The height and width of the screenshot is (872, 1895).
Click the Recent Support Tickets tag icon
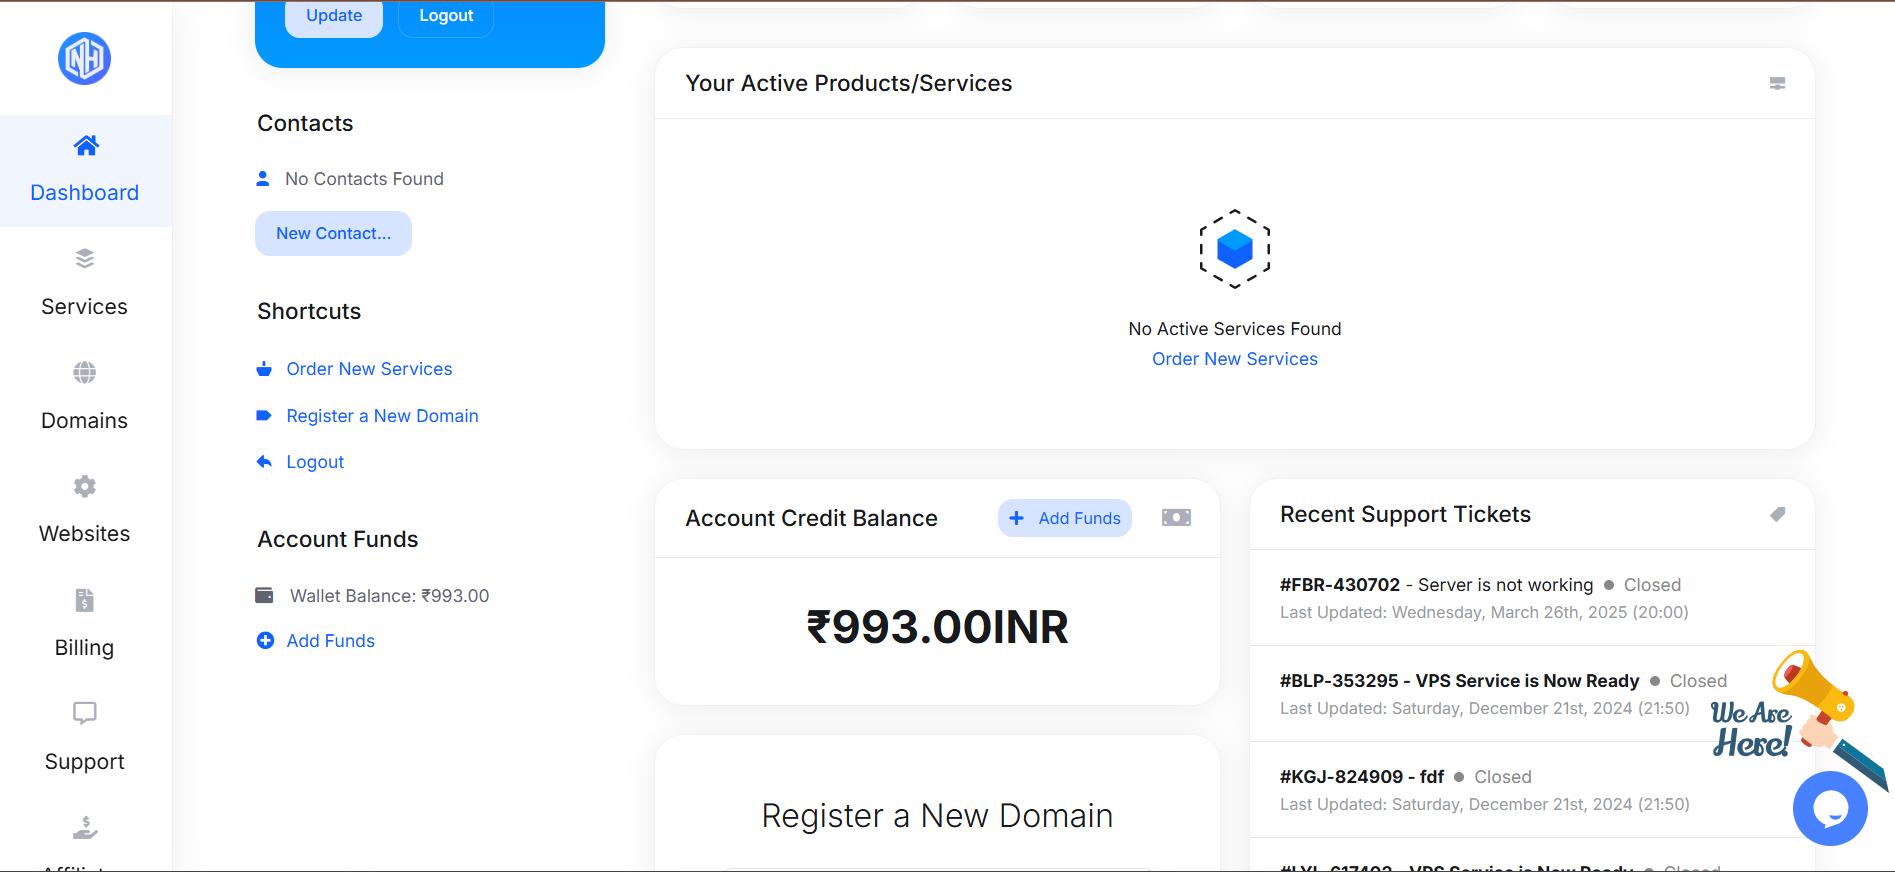[x=1777, y=514]
